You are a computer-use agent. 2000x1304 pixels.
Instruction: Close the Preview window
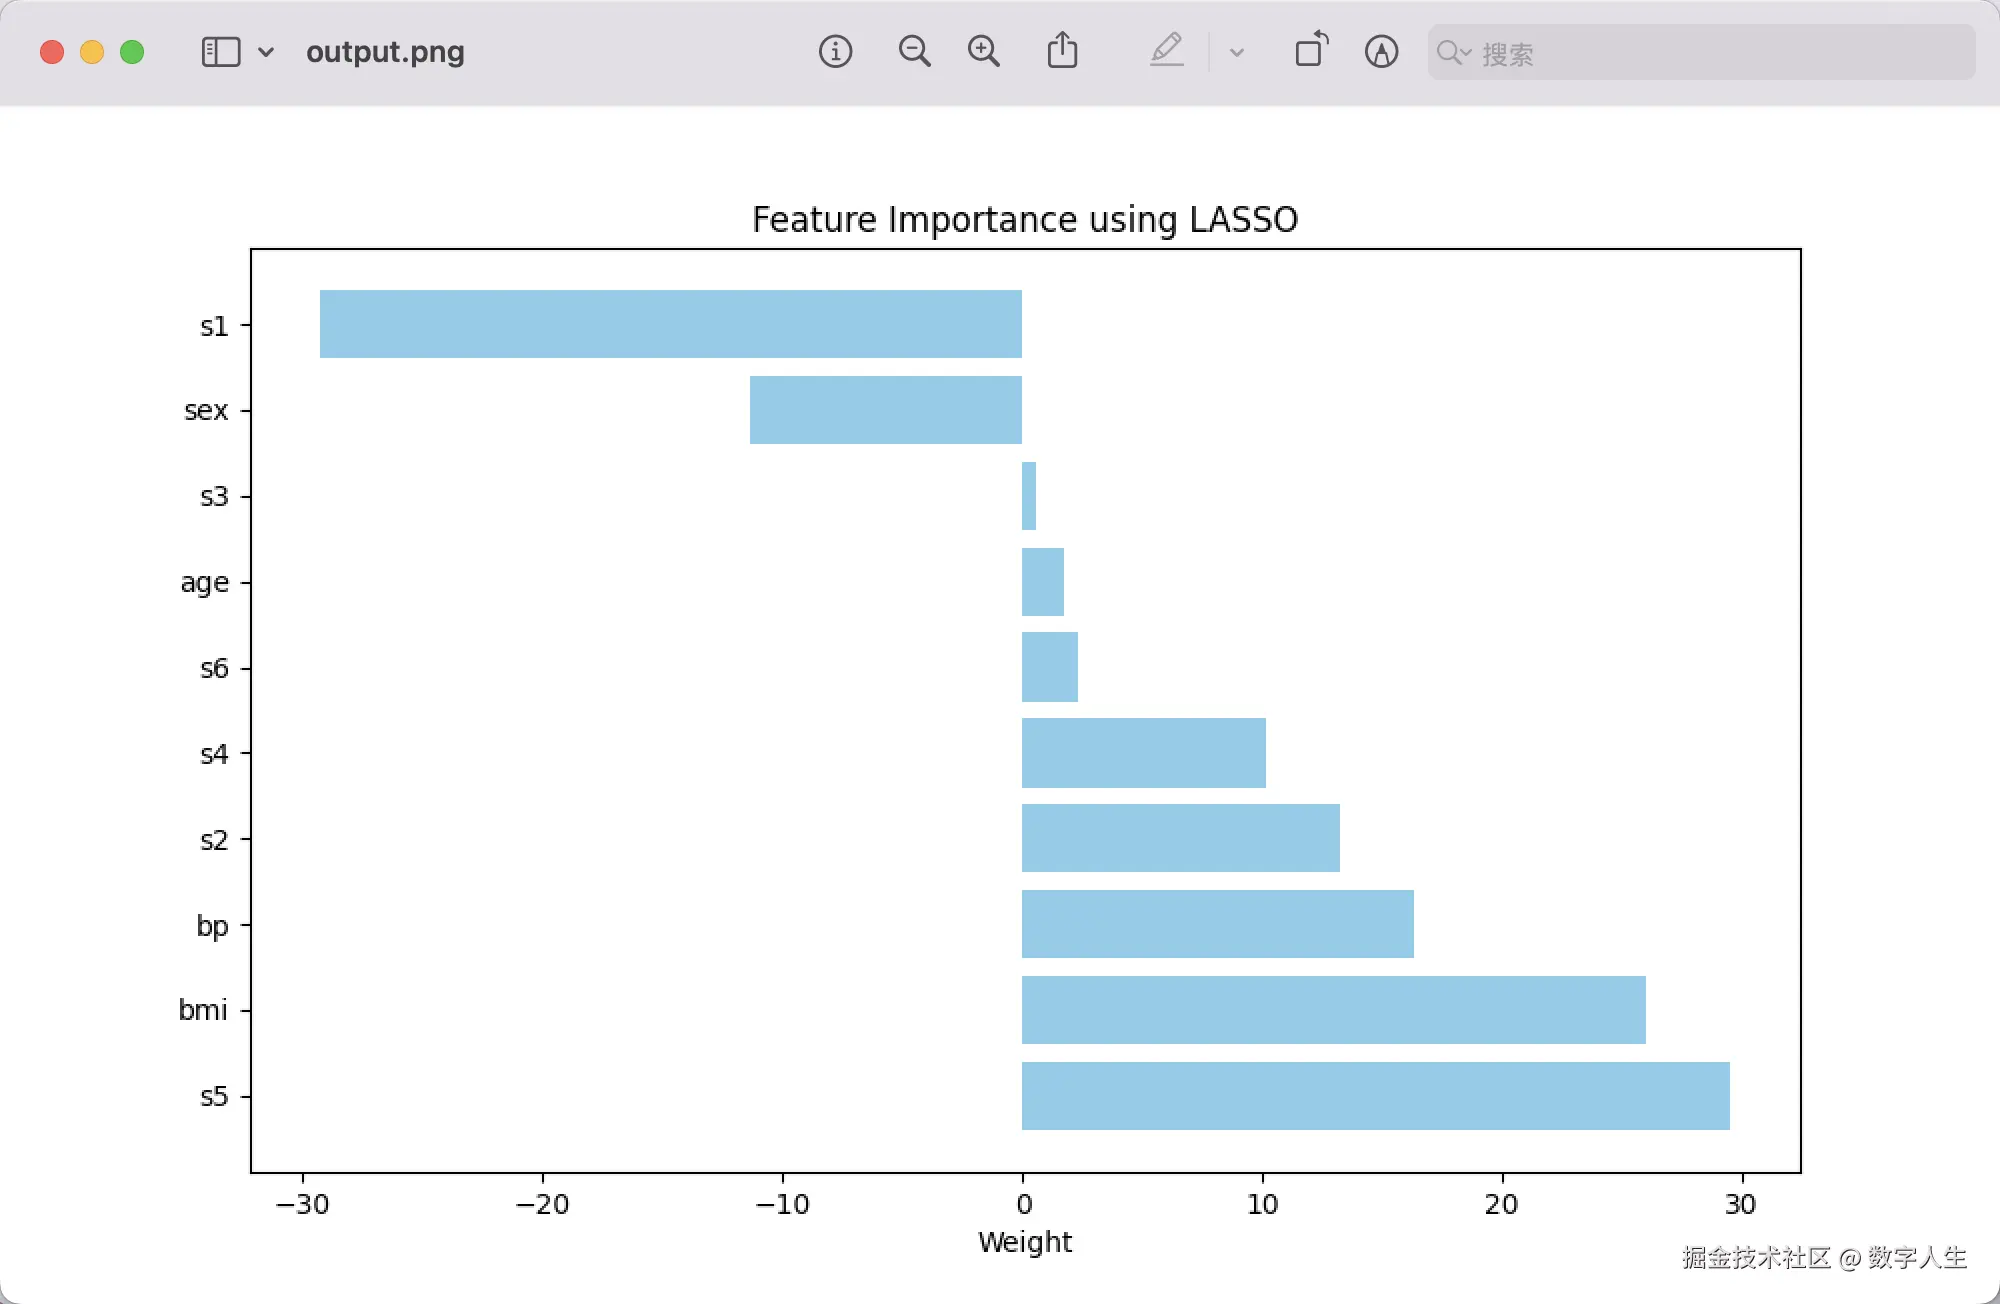pos(52,52)
